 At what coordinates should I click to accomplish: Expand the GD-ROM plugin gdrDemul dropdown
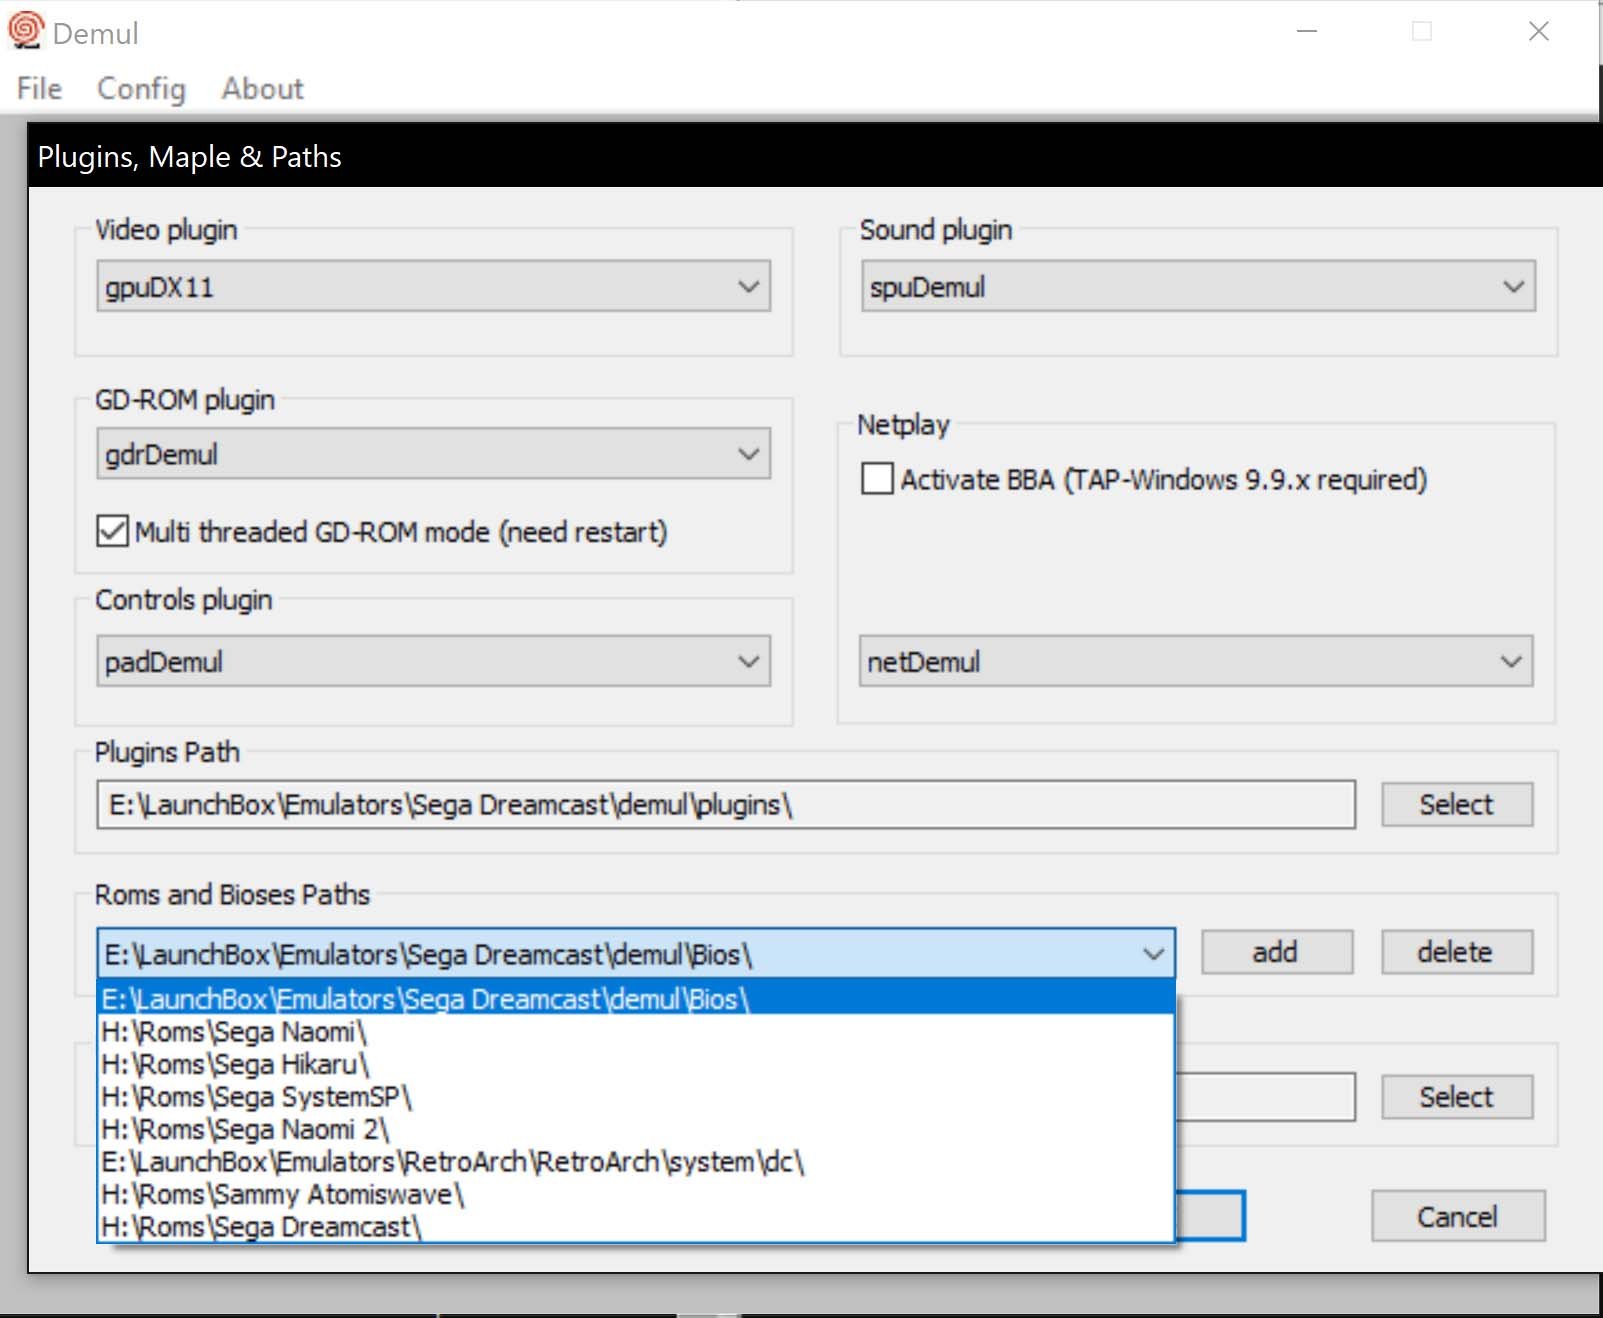click(433, 454)
